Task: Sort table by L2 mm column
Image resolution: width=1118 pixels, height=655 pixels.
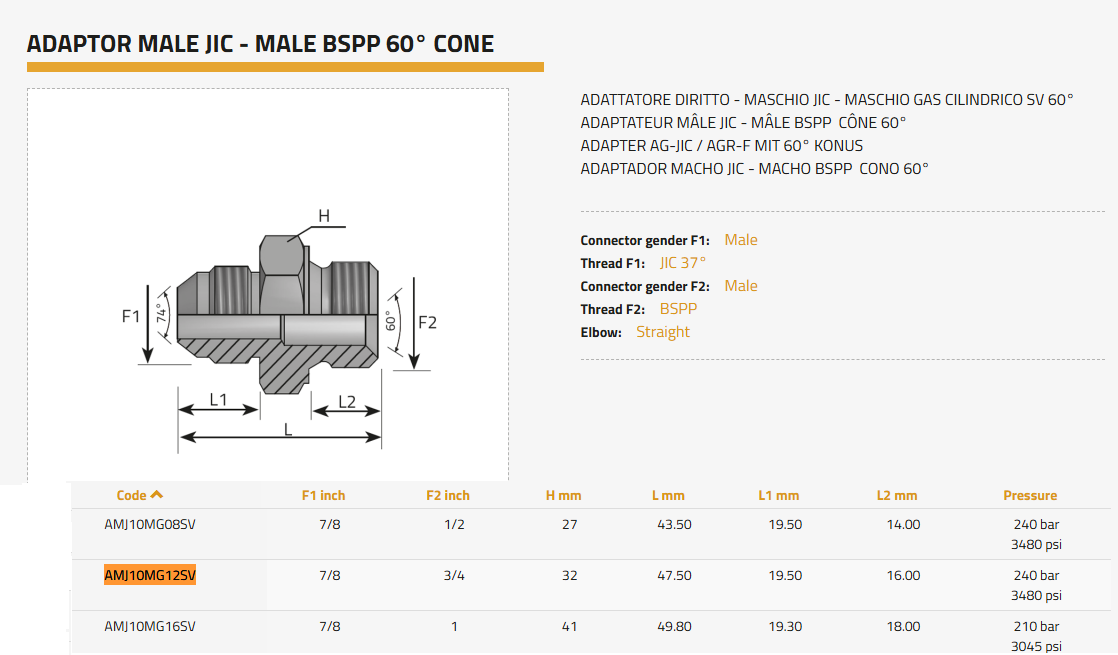Action: tap(896, 495)
